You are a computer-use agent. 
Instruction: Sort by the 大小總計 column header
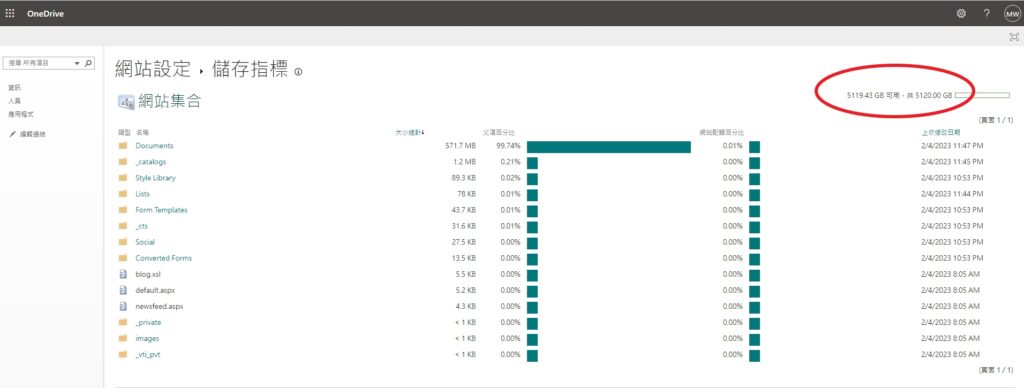409,133
